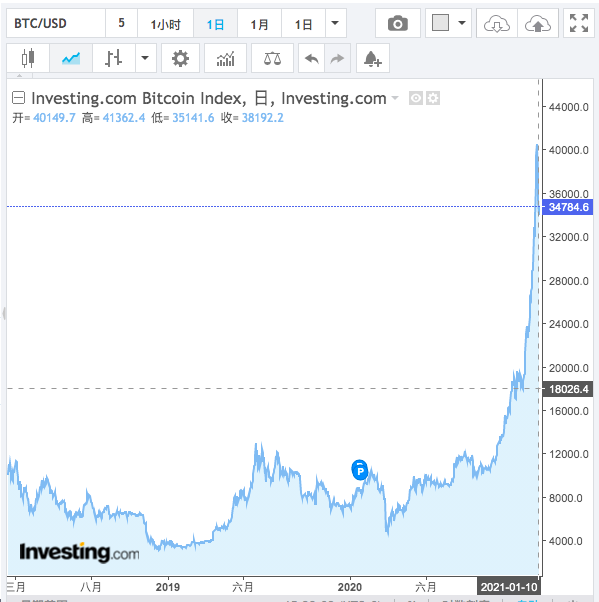The height and width of the screenshot is (602, 599).
Task: Redo the chart action
Action: click(x=338, y=58)
